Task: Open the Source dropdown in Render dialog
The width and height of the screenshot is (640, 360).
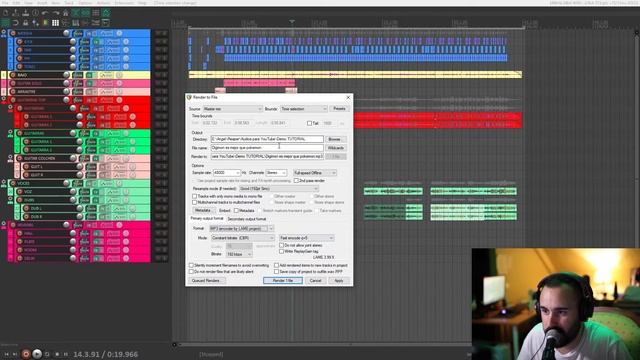Action: click(232, 109)
